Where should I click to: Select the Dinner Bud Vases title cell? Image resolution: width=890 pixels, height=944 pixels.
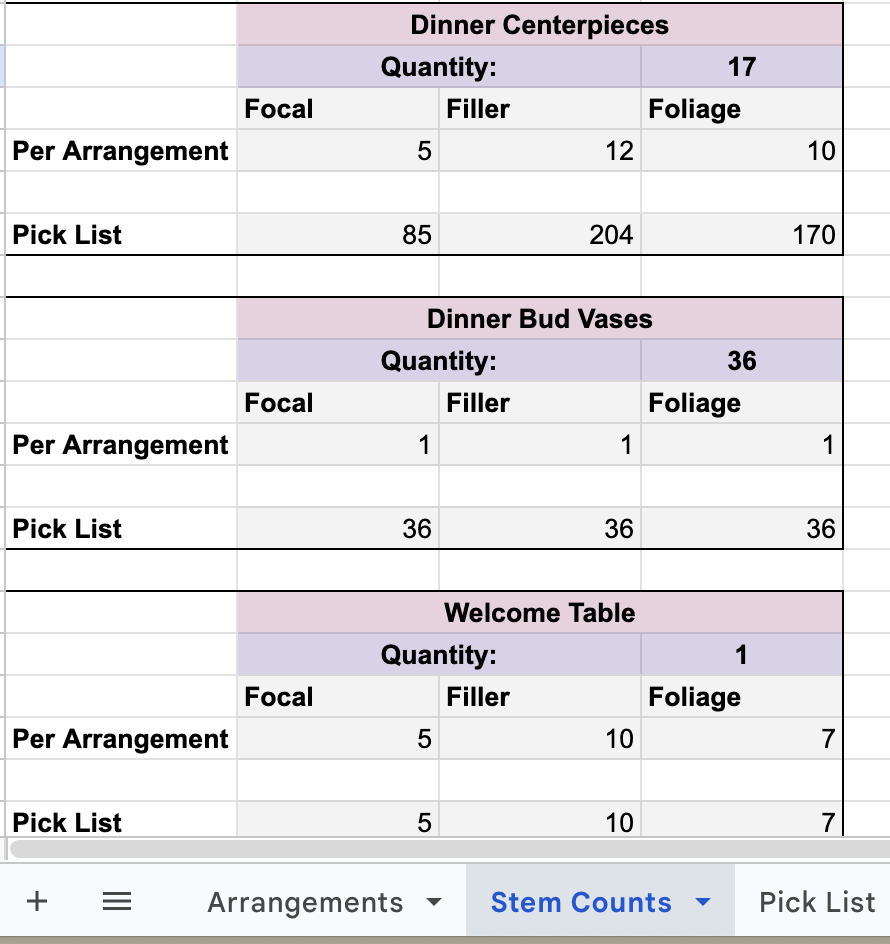pyautogui.click(x=540, y=318)
